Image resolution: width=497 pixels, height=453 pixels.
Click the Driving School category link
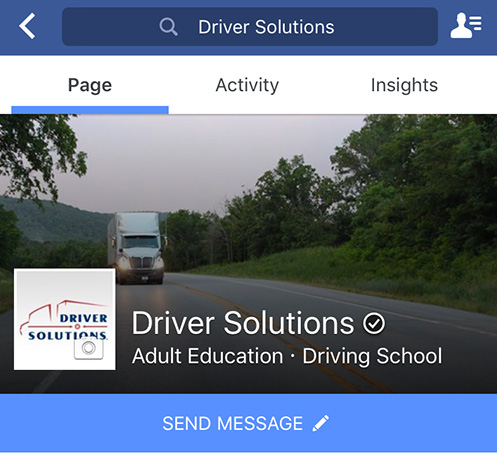tap(372, 356)
